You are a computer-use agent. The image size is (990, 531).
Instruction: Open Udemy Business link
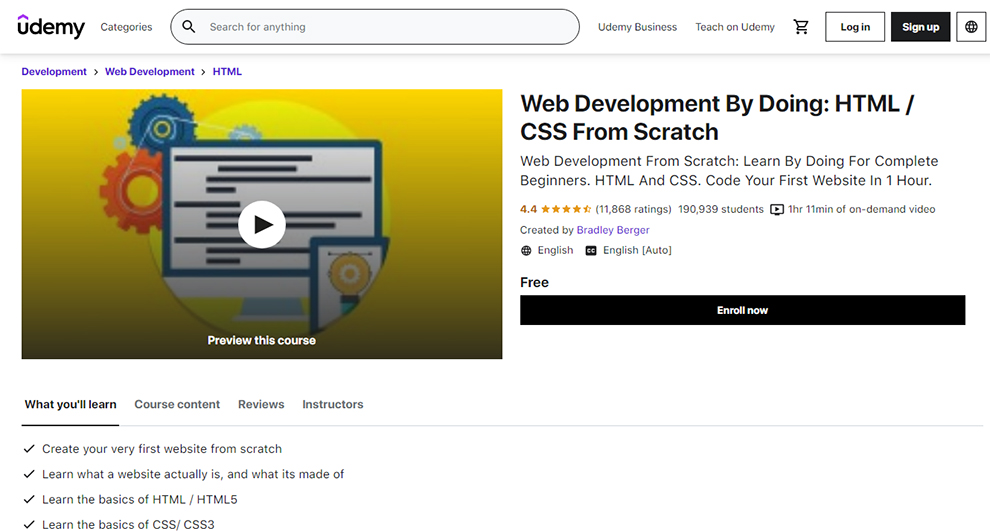[637, 27]
